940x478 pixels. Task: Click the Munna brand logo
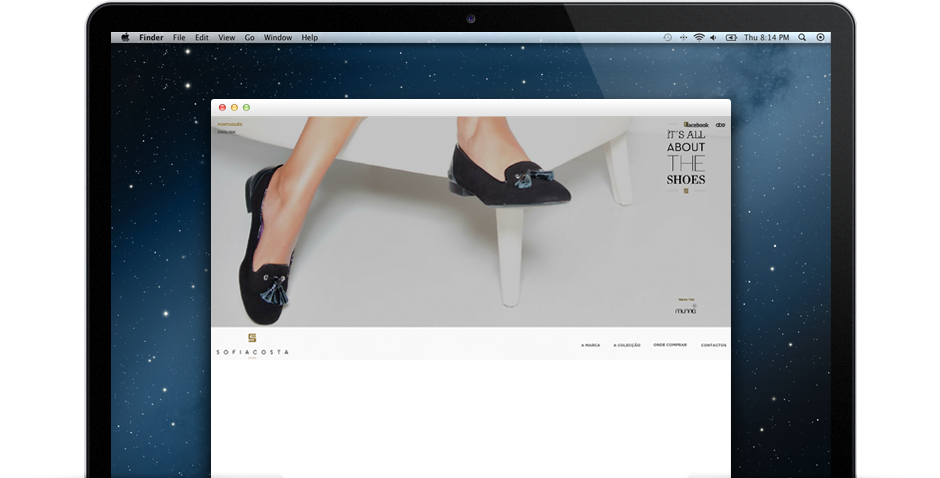tap(686, 309)
